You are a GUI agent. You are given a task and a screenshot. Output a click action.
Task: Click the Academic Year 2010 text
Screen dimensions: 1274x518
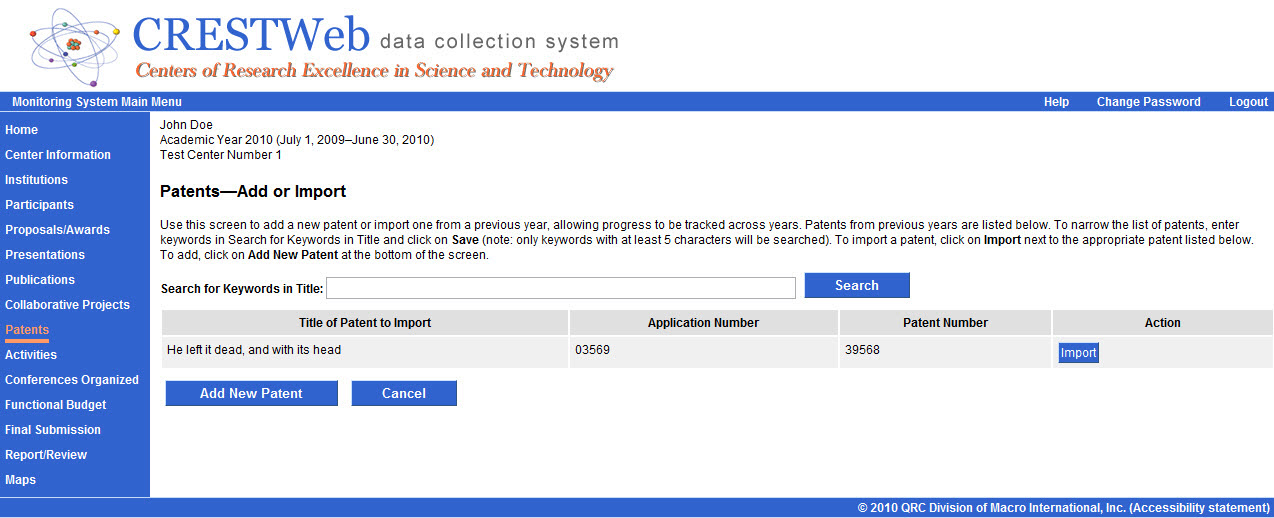pyautogui.click(x=297, y=140)
